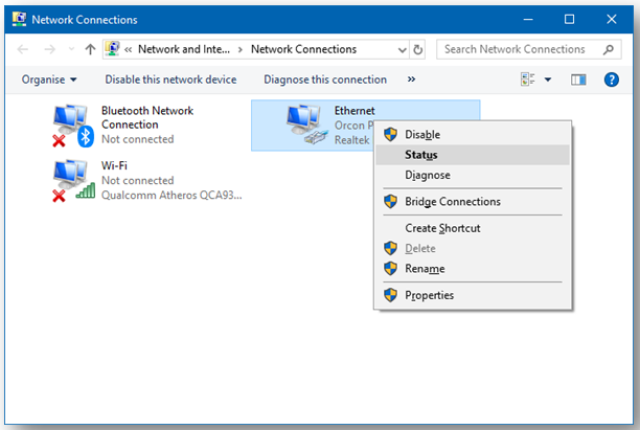Select the Bluetooth Network Connection adapter icon
Image resolution: width=640 pixels, height=430 pixels.
pos(73,125)
